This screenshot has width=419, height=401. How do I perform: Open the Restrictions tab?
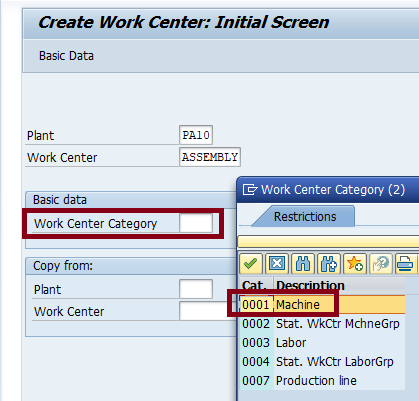[x=305, y=217]
